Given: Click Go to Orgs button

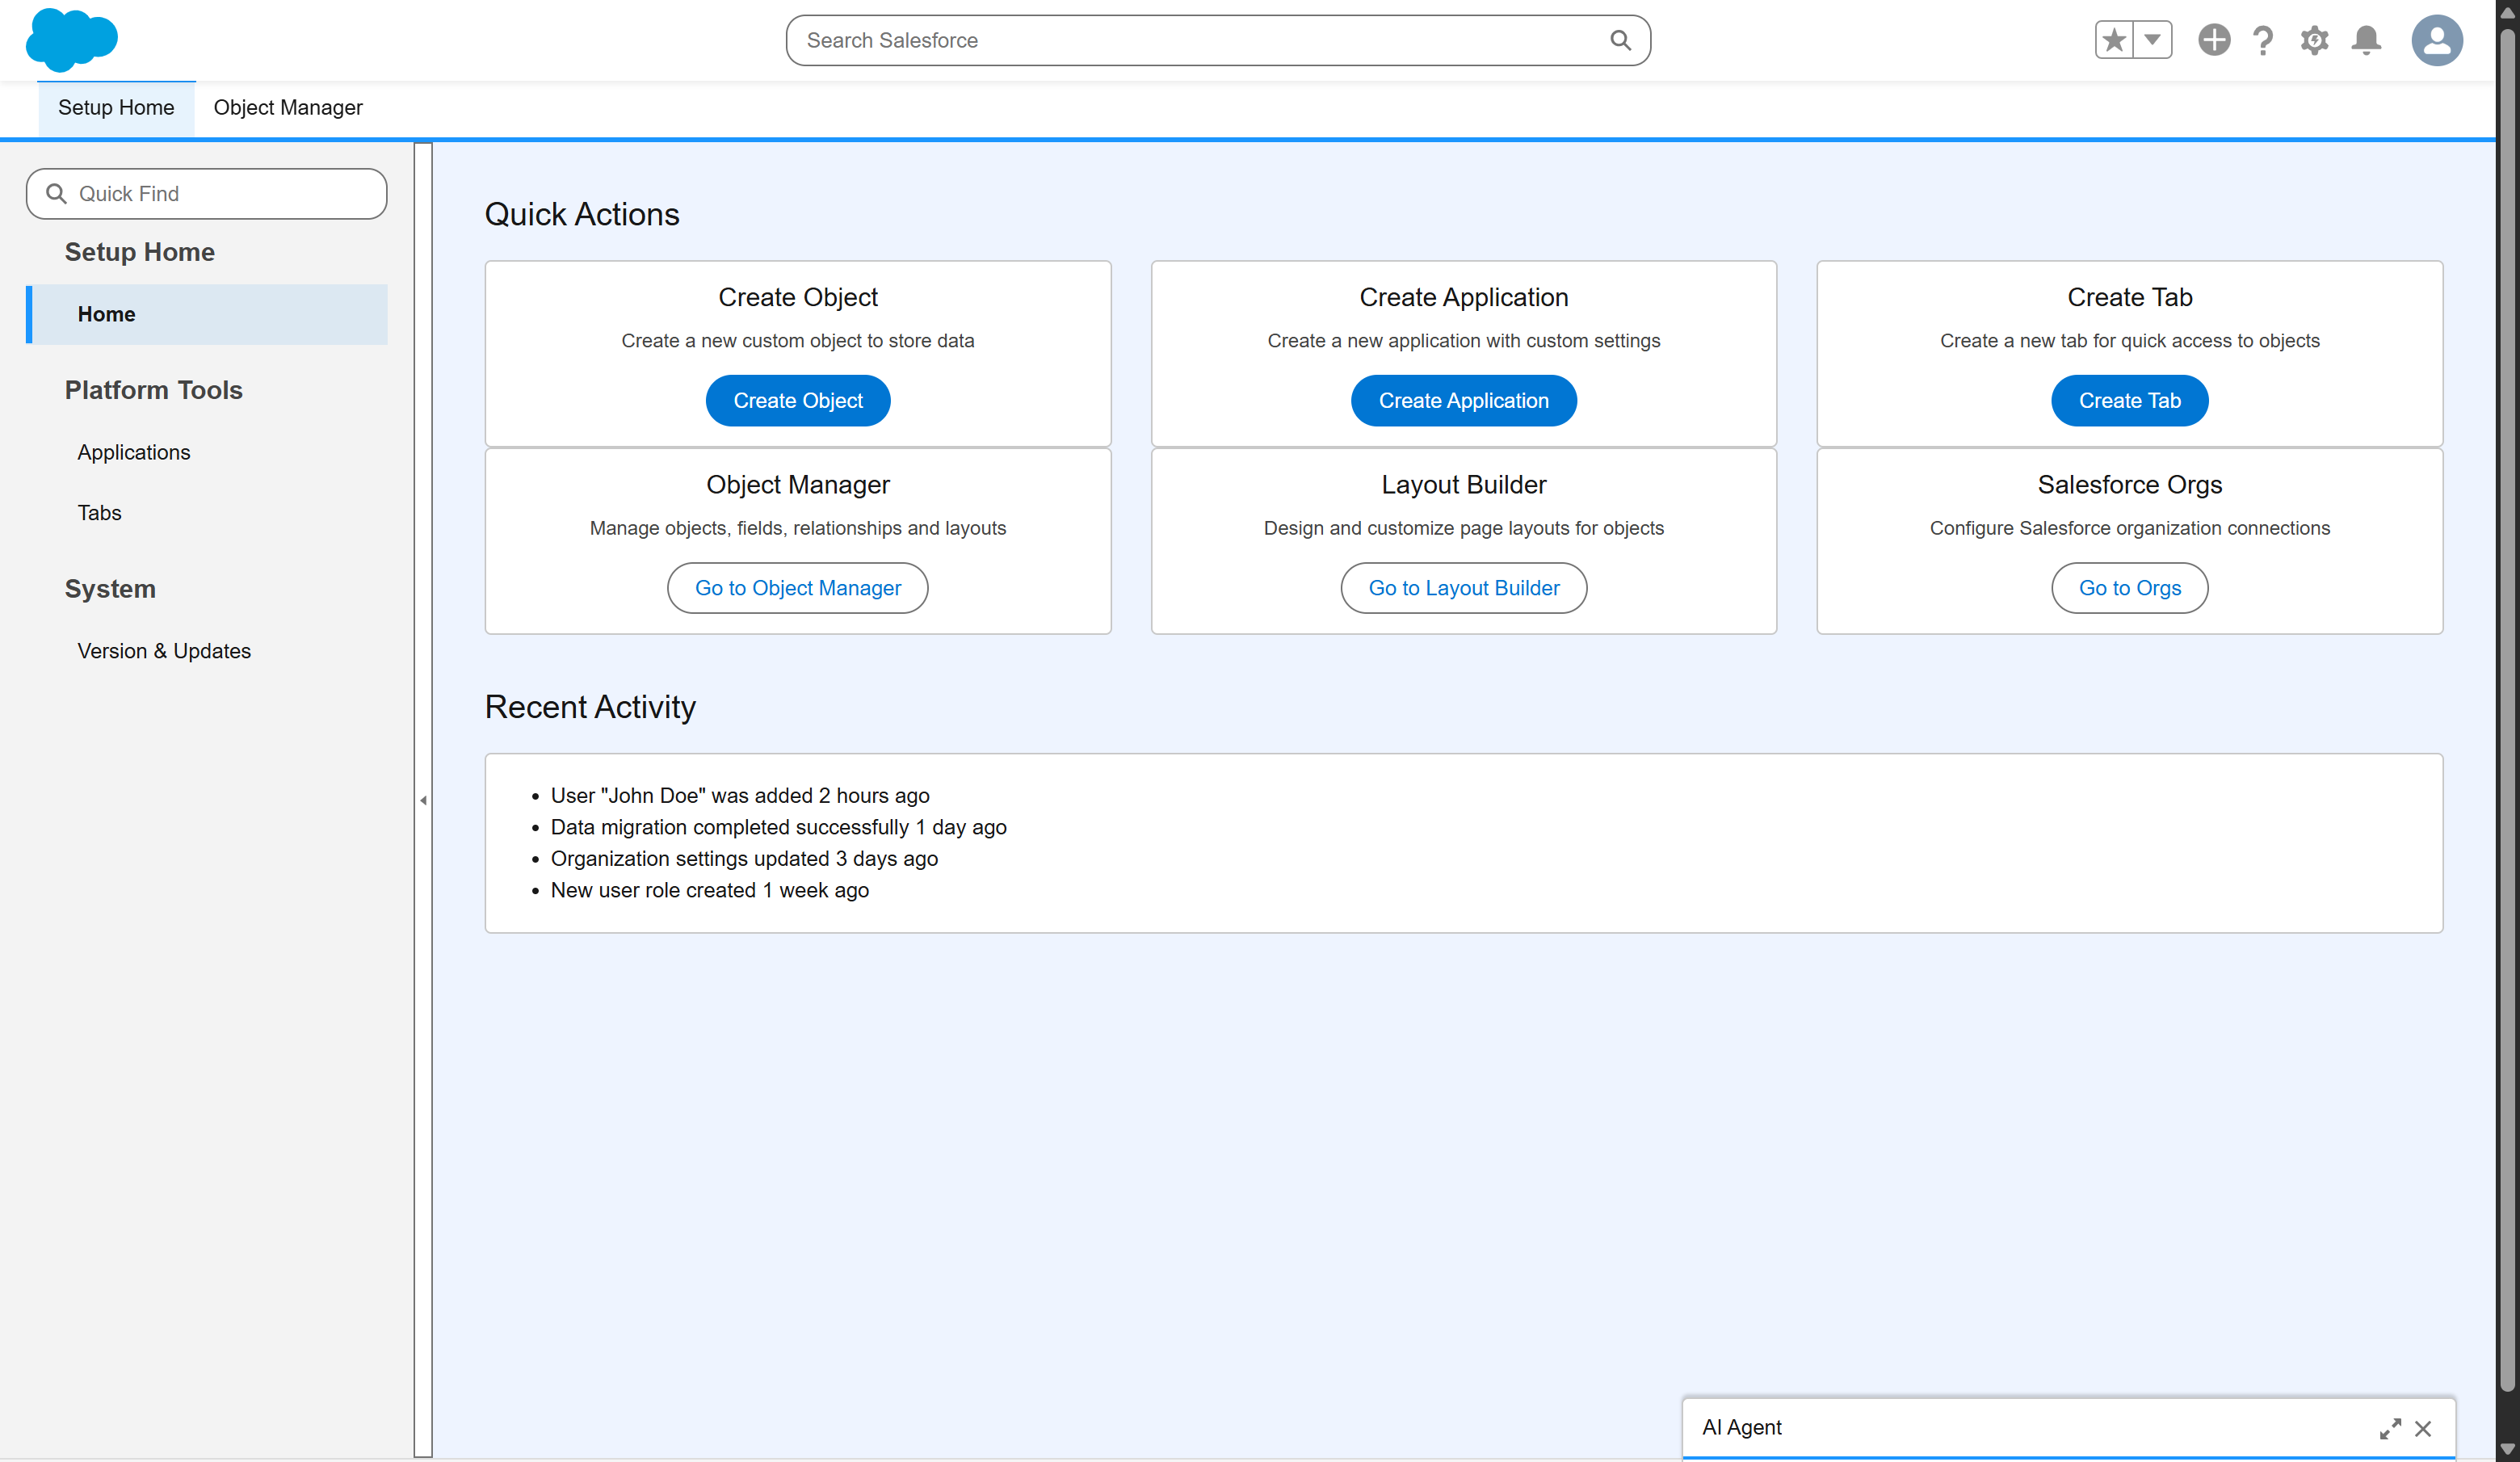Looking at the screenshot, I should (x=2130, y=588).
